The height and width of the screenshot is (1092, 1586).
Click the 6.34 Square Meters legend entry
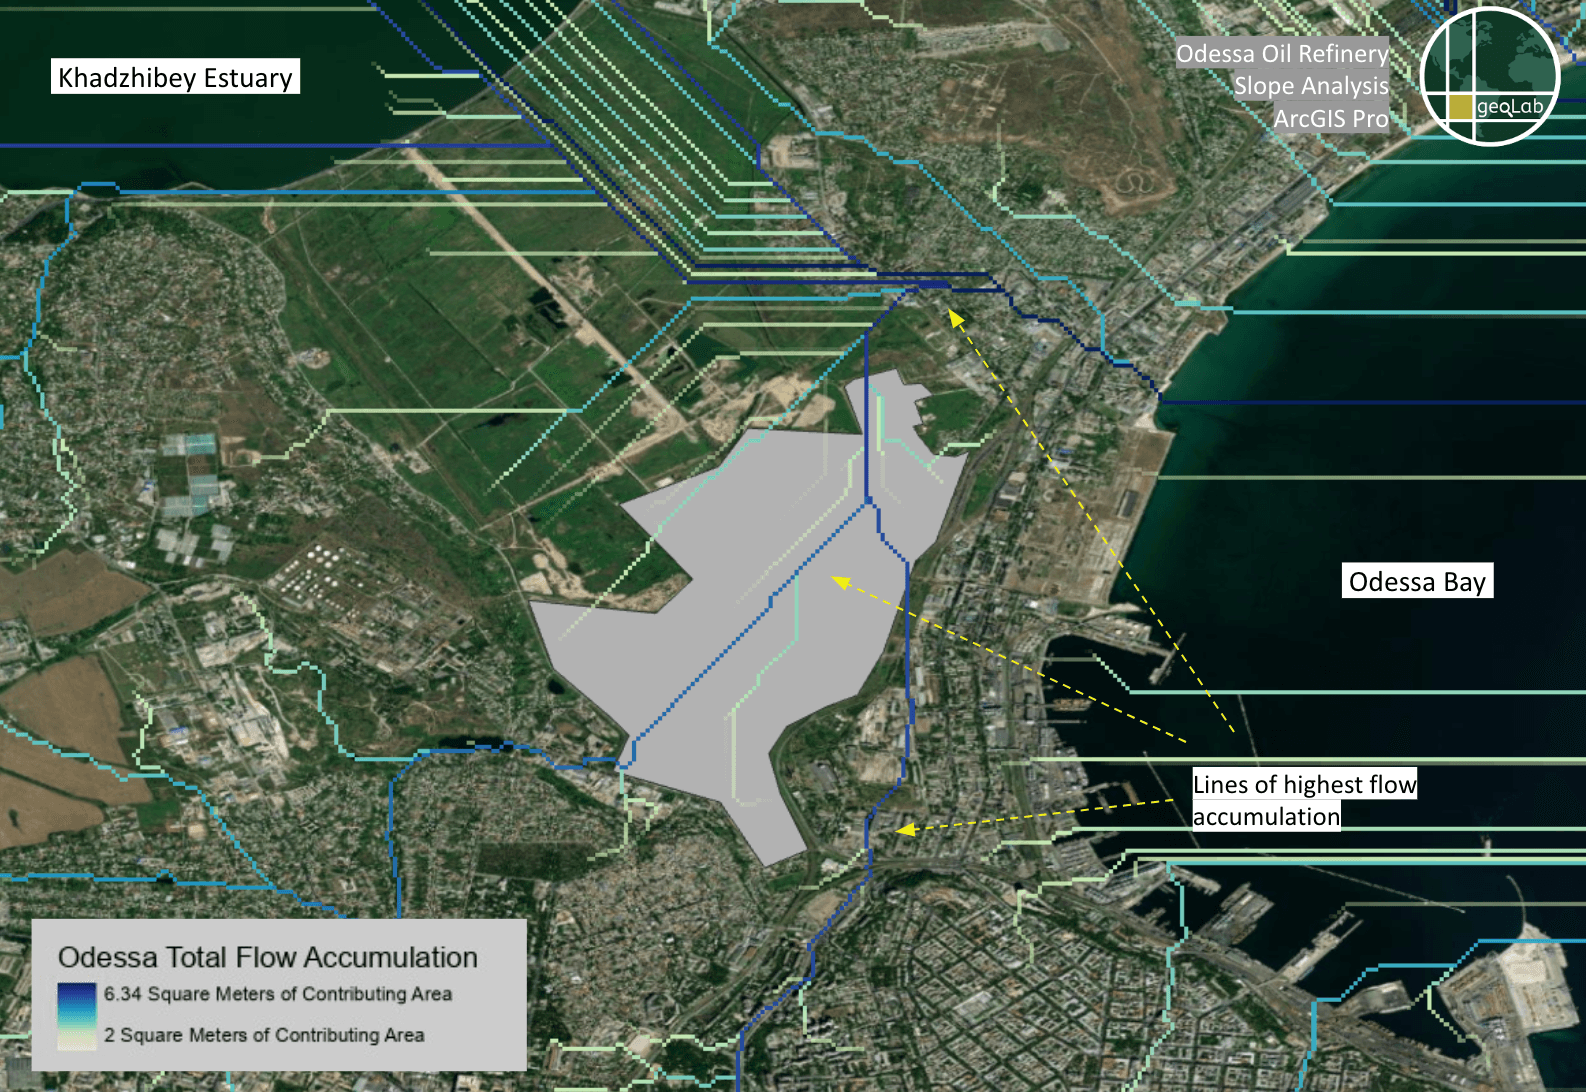pyautogui.click(x=278, y=994)
